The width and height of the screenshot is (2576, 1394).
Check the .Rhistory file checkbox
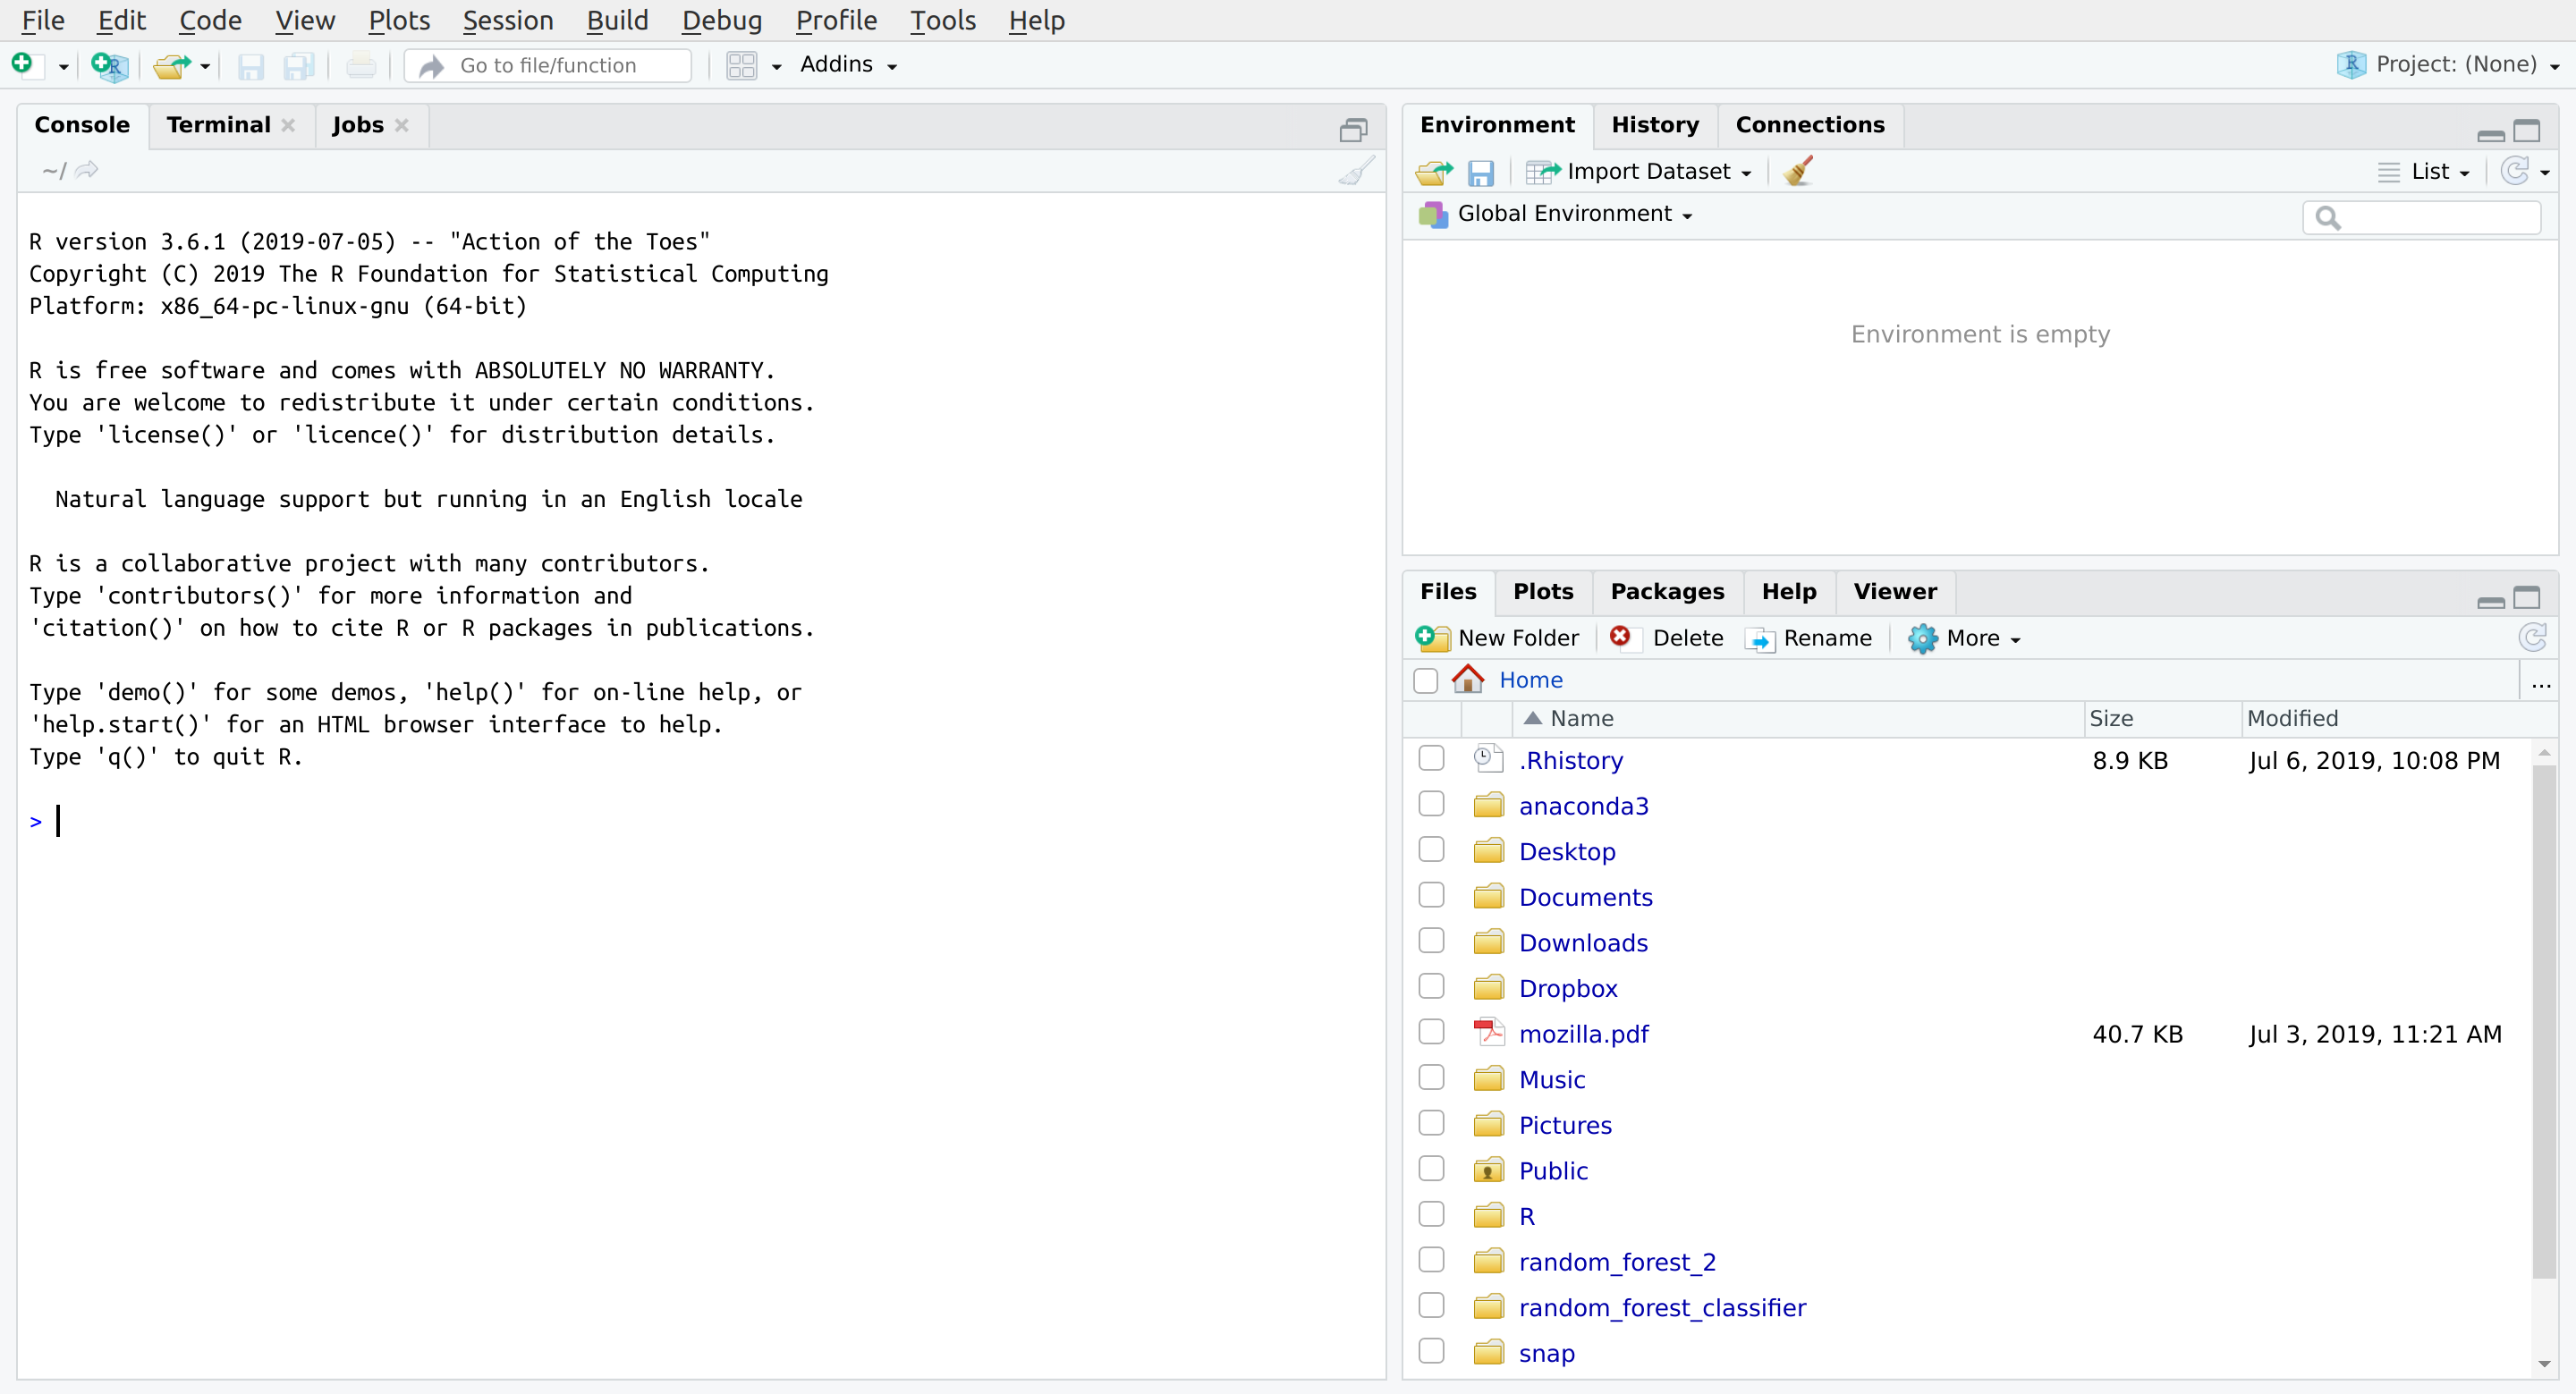tap(1432, 758)
